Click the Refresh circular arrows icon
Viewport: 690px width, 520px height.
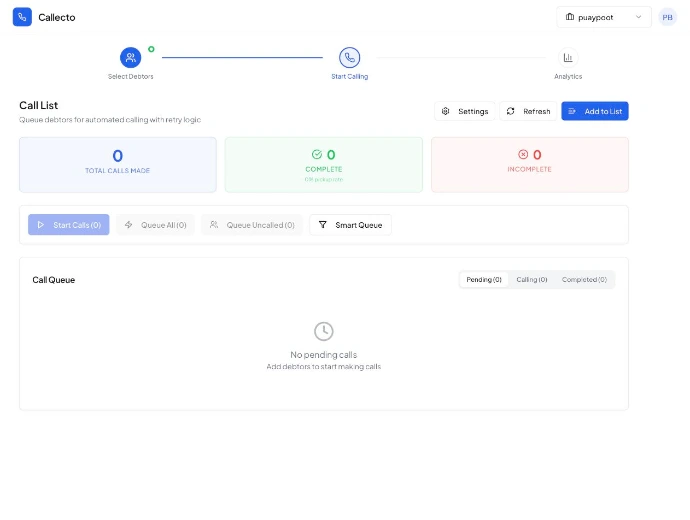tap(510, 111)
